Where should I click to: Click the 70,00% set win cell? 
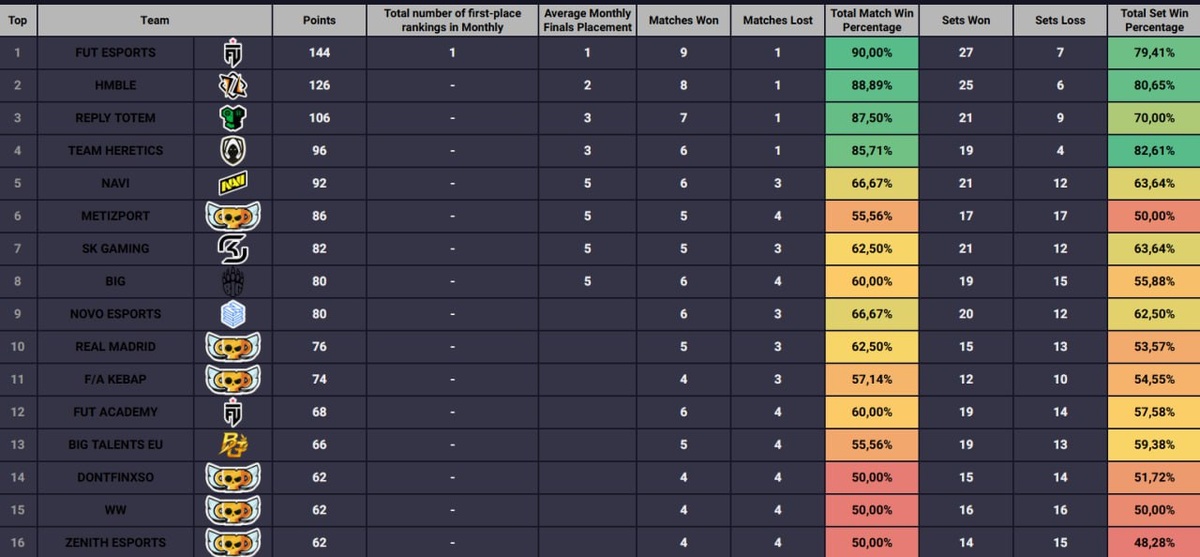pyautogui.click(x=1153, y=118)
